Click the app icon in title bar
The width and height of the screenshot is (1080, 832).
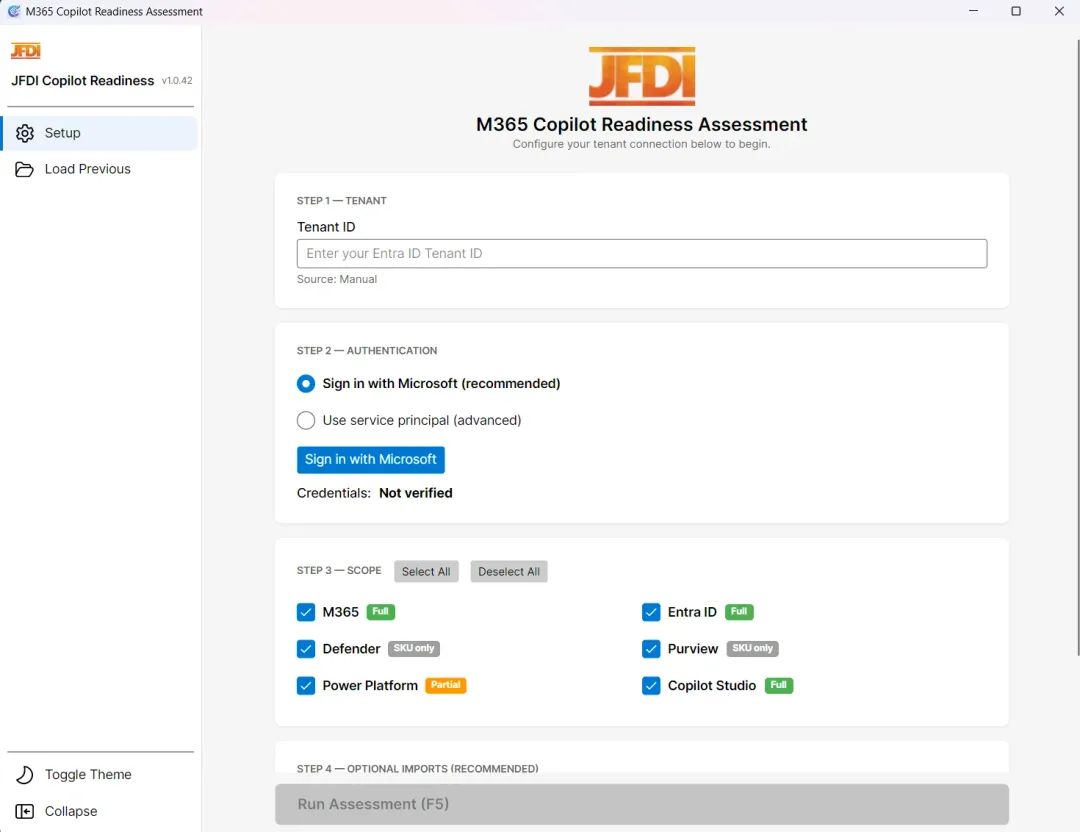point(13,11)
